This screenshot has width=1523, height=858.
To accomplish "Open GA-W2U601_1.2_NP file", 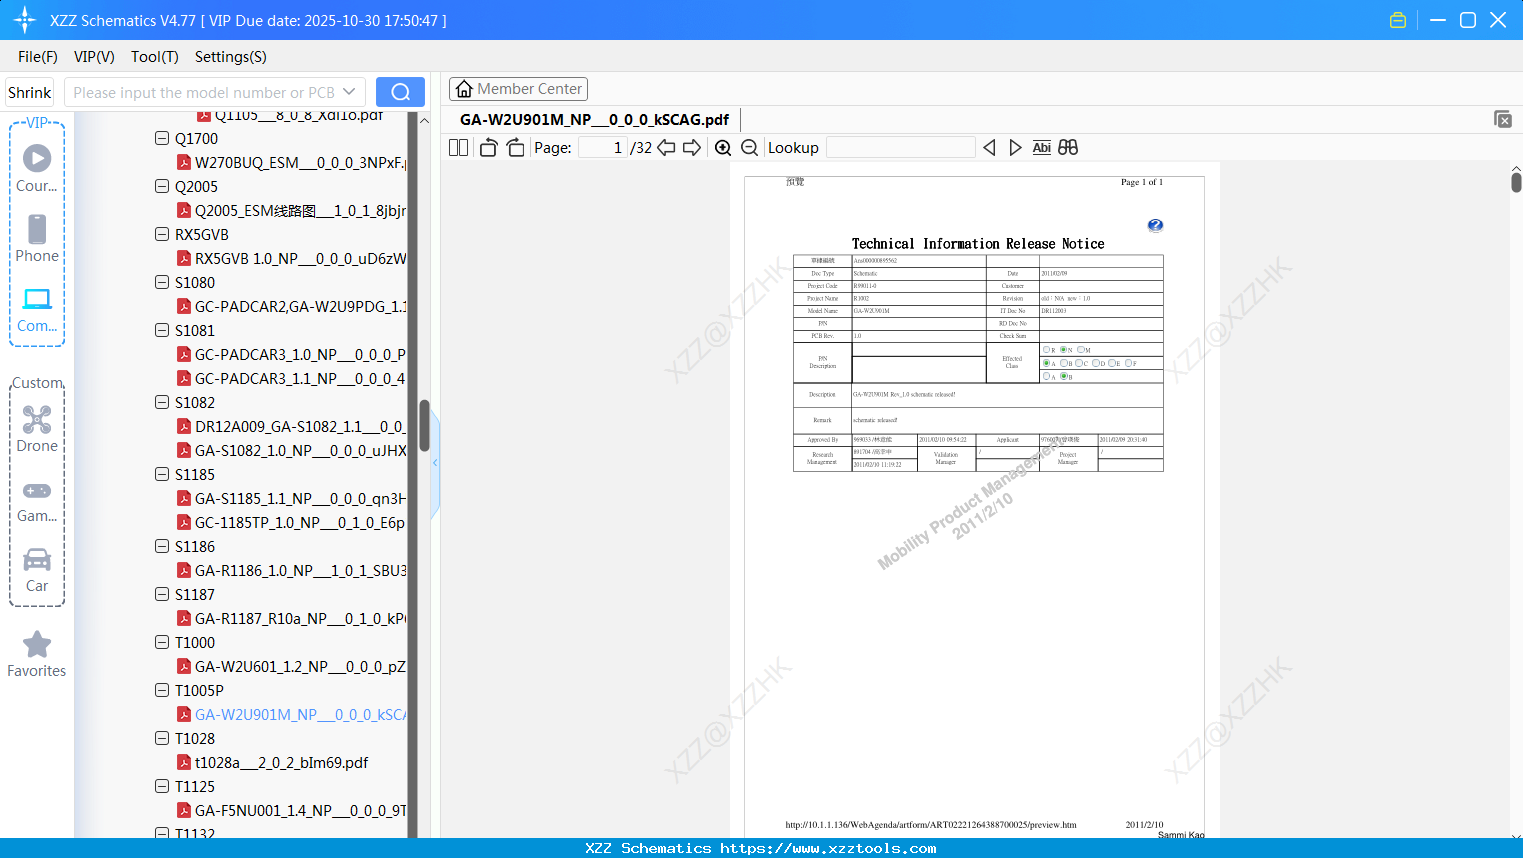I will (291, 667).
